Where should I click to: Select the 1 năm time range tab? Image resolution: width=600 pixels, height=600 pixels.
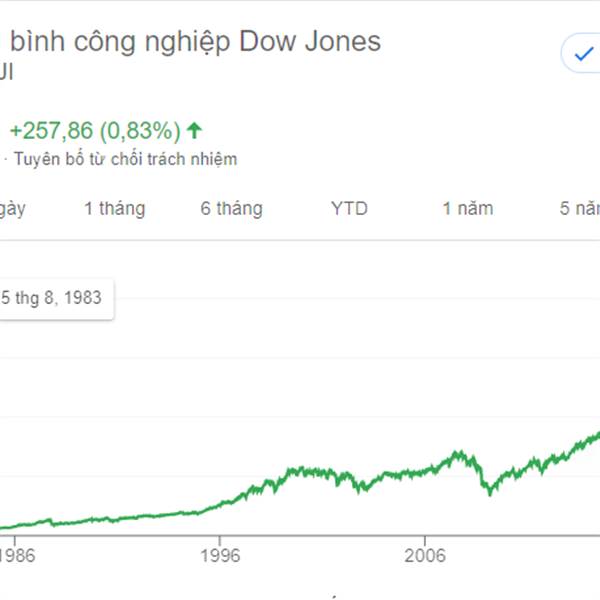pos(468,209)
